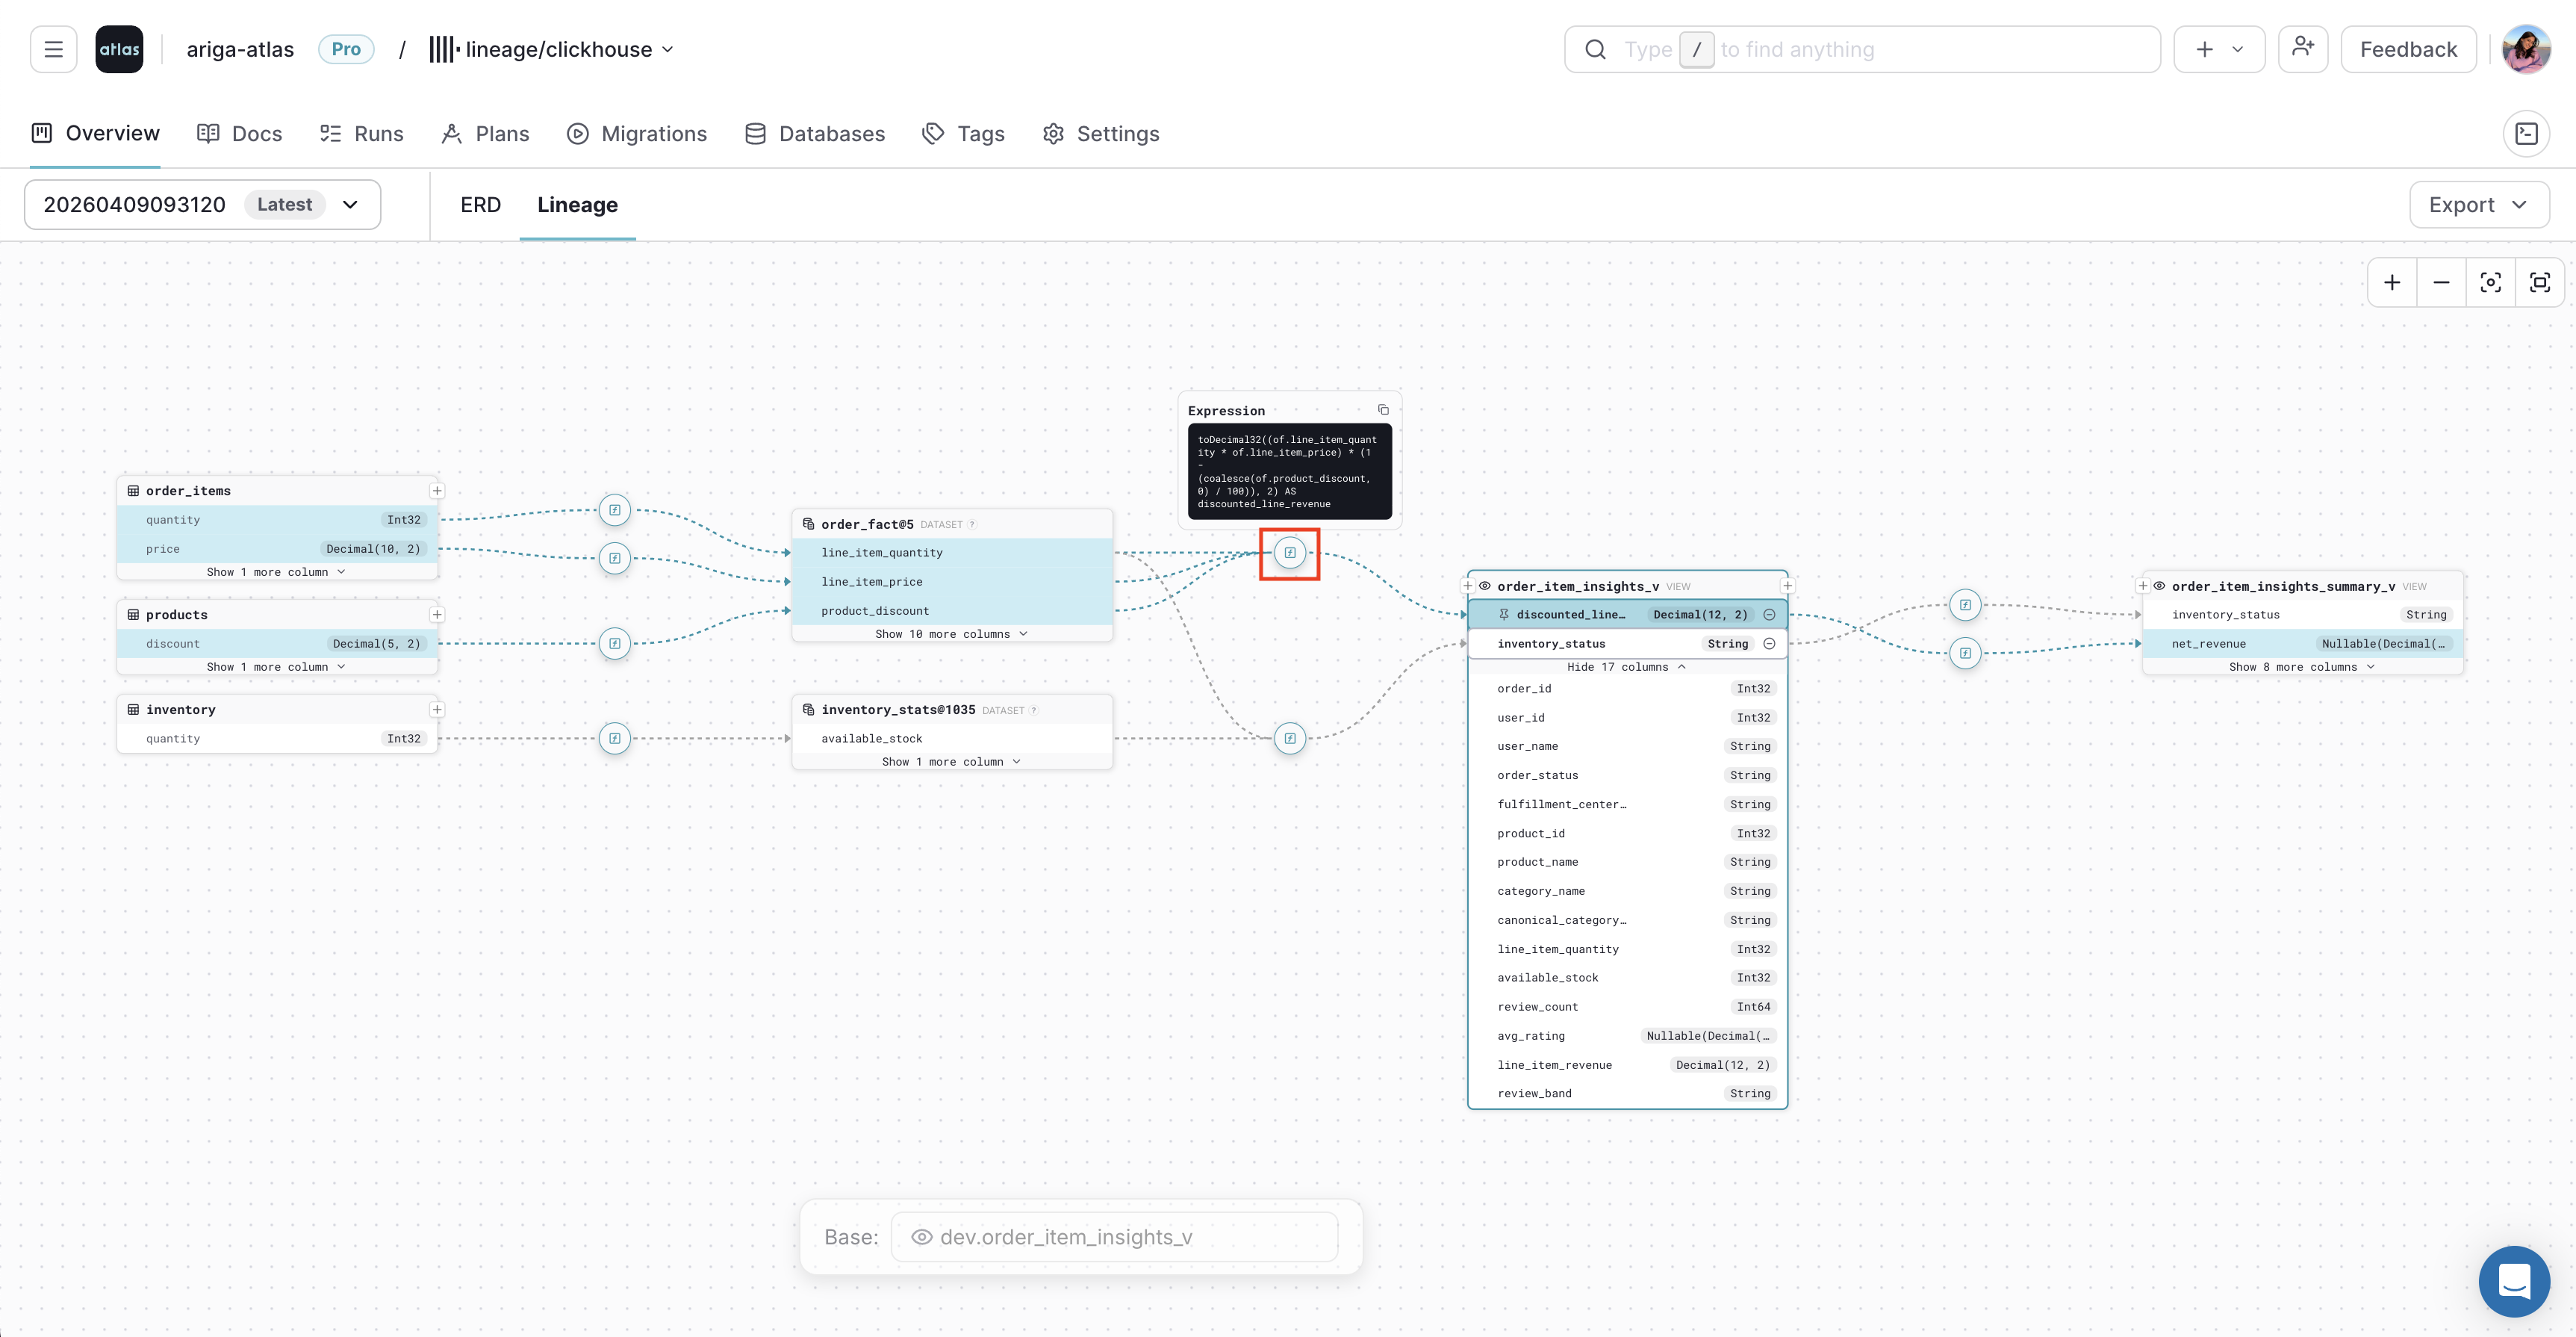Viewport: 2576px width, 1337px height.
Task: Click the invite user icon in top bar
Action: point(2303,48)
